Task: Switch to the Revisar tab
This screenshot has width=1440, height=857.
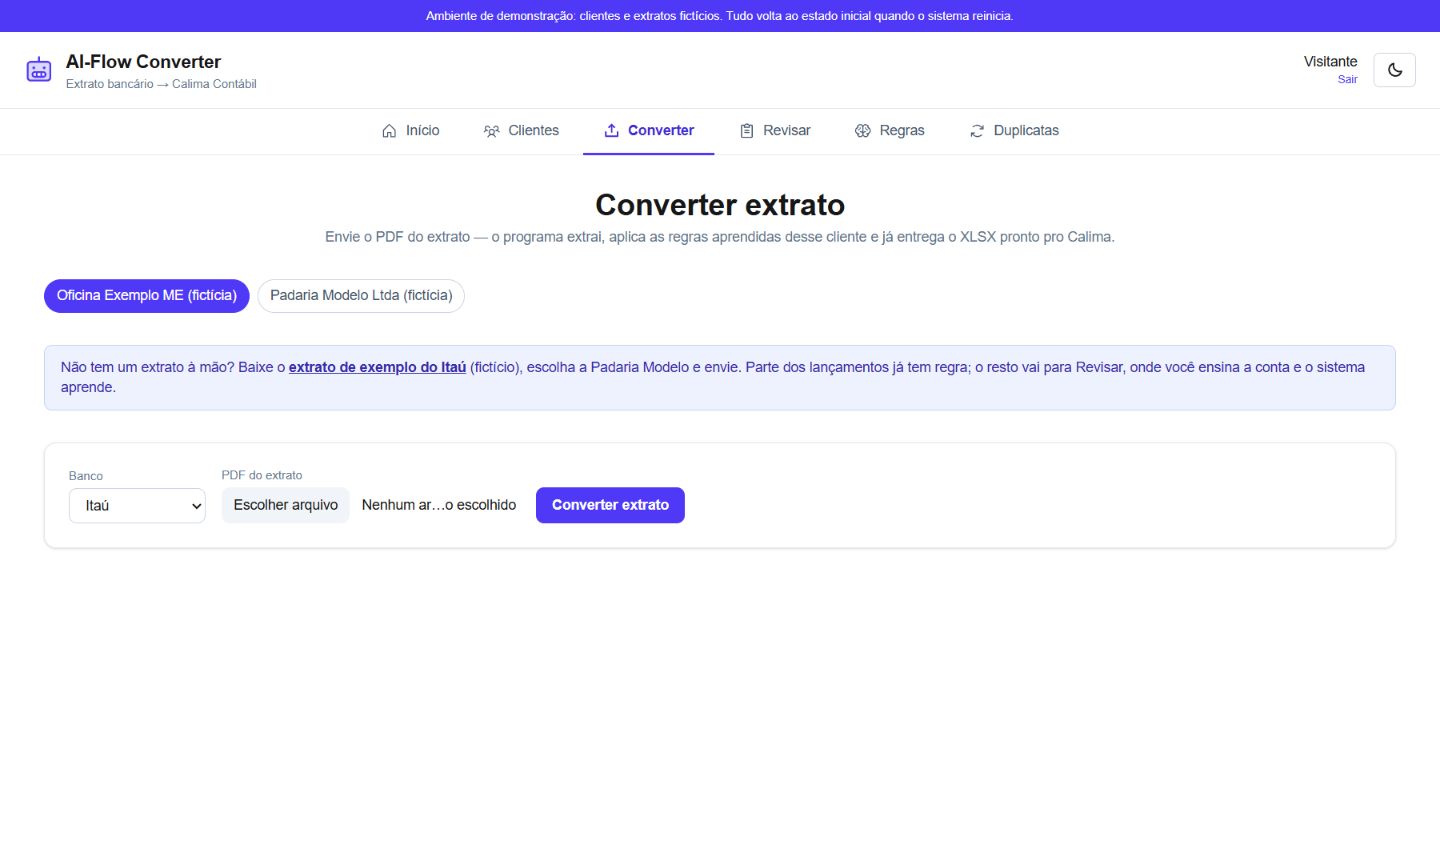Action: click(x=775, y=131)
